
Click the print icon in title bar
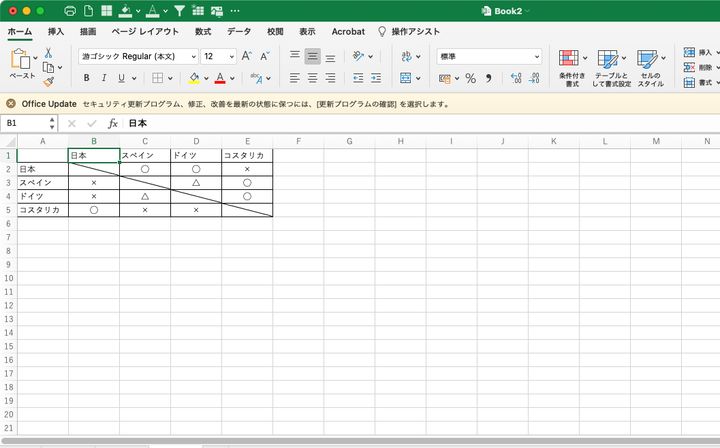(x=70, y=11)
